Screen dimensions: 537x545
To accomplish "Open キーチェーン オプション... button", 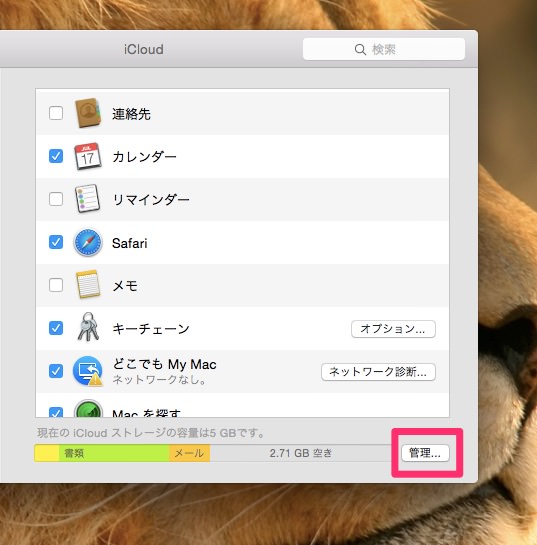I will click(393, 329).
